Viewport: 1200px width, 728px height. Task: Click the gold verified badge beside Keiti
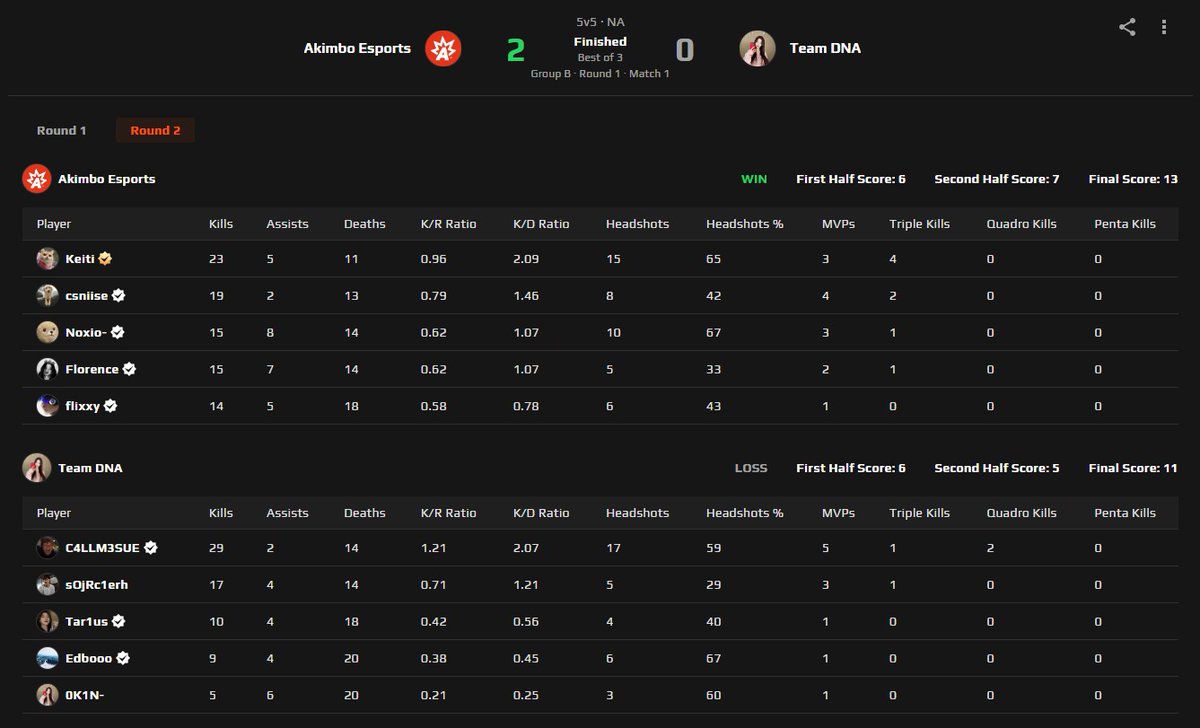tap(105, 259)
